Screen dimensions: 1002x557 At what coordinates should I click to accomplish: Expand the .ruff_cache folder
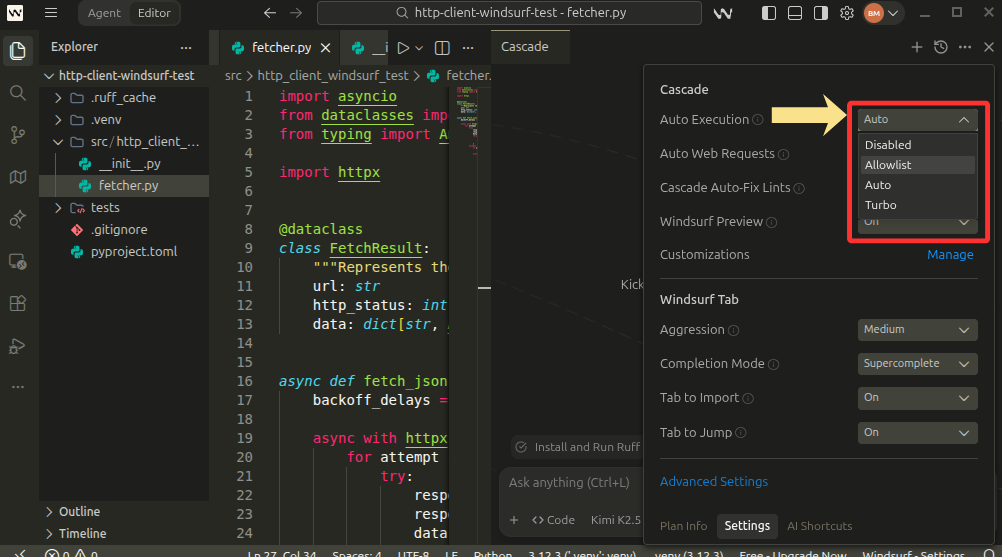pyautogui.click(x=124, y=98)
